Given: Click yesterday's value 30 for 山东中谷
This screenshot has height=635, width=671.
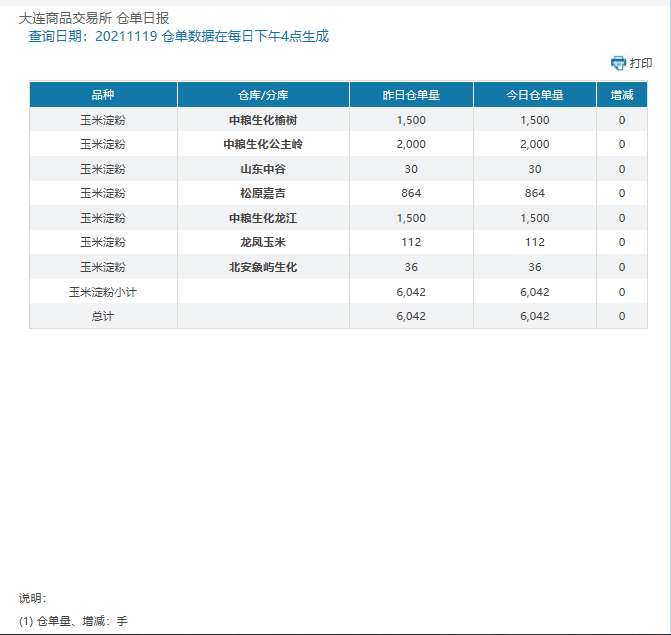Looking at the screenshot, I should (x=411, y=169).
